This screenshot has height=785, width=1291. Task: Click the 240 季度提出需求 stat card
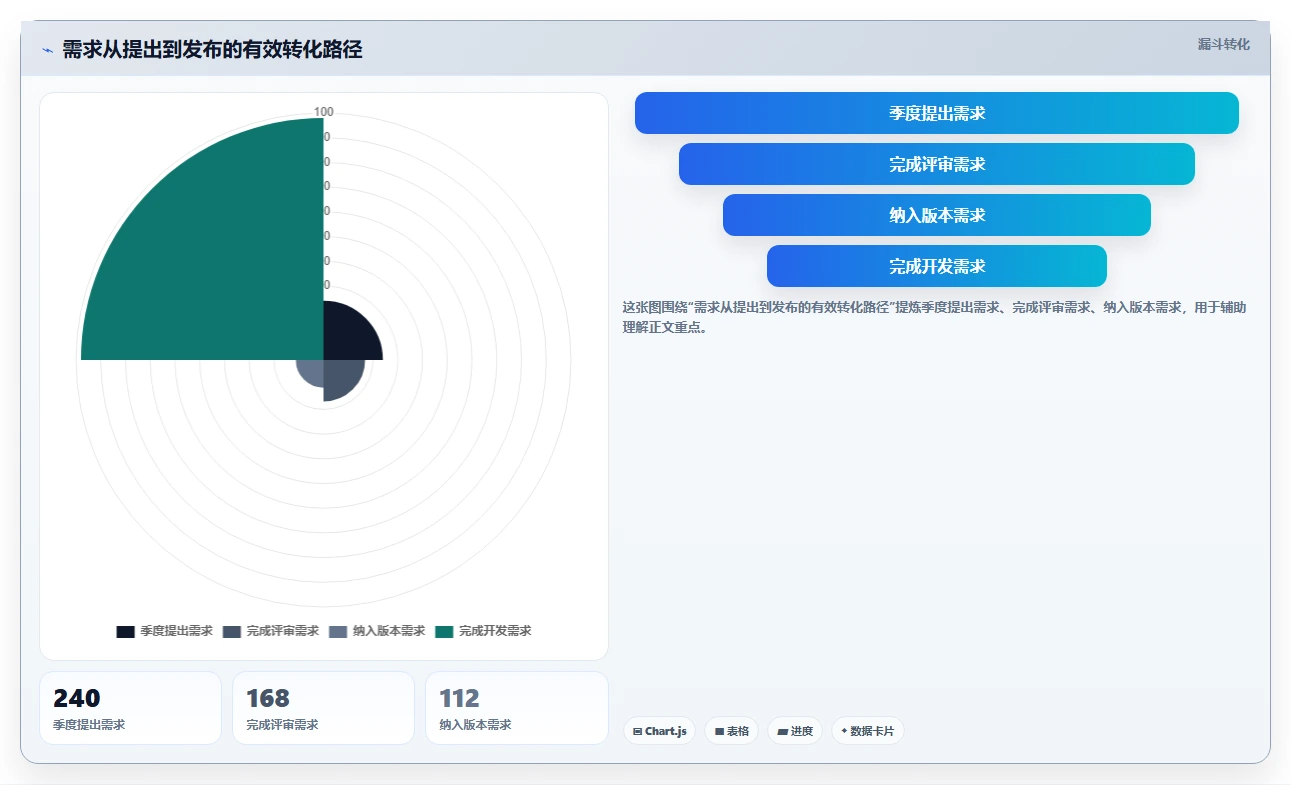tap(130, 708)
